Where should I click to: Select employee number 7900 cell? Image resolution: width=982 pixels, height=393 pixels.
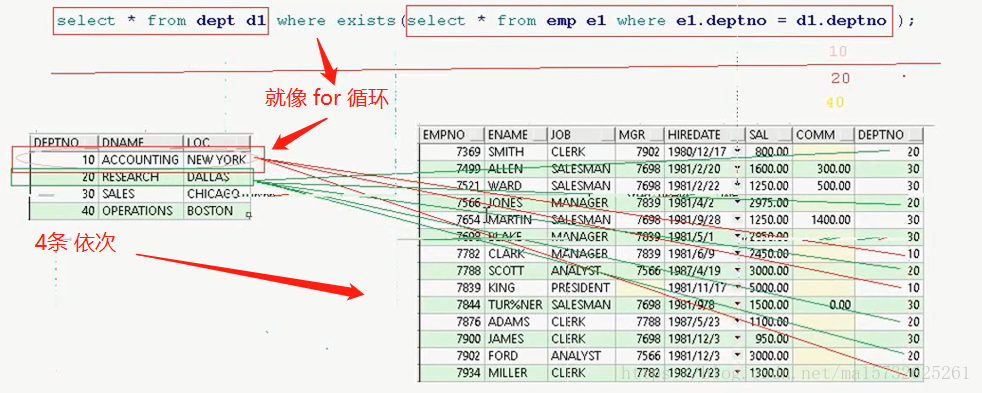[452, 339]
